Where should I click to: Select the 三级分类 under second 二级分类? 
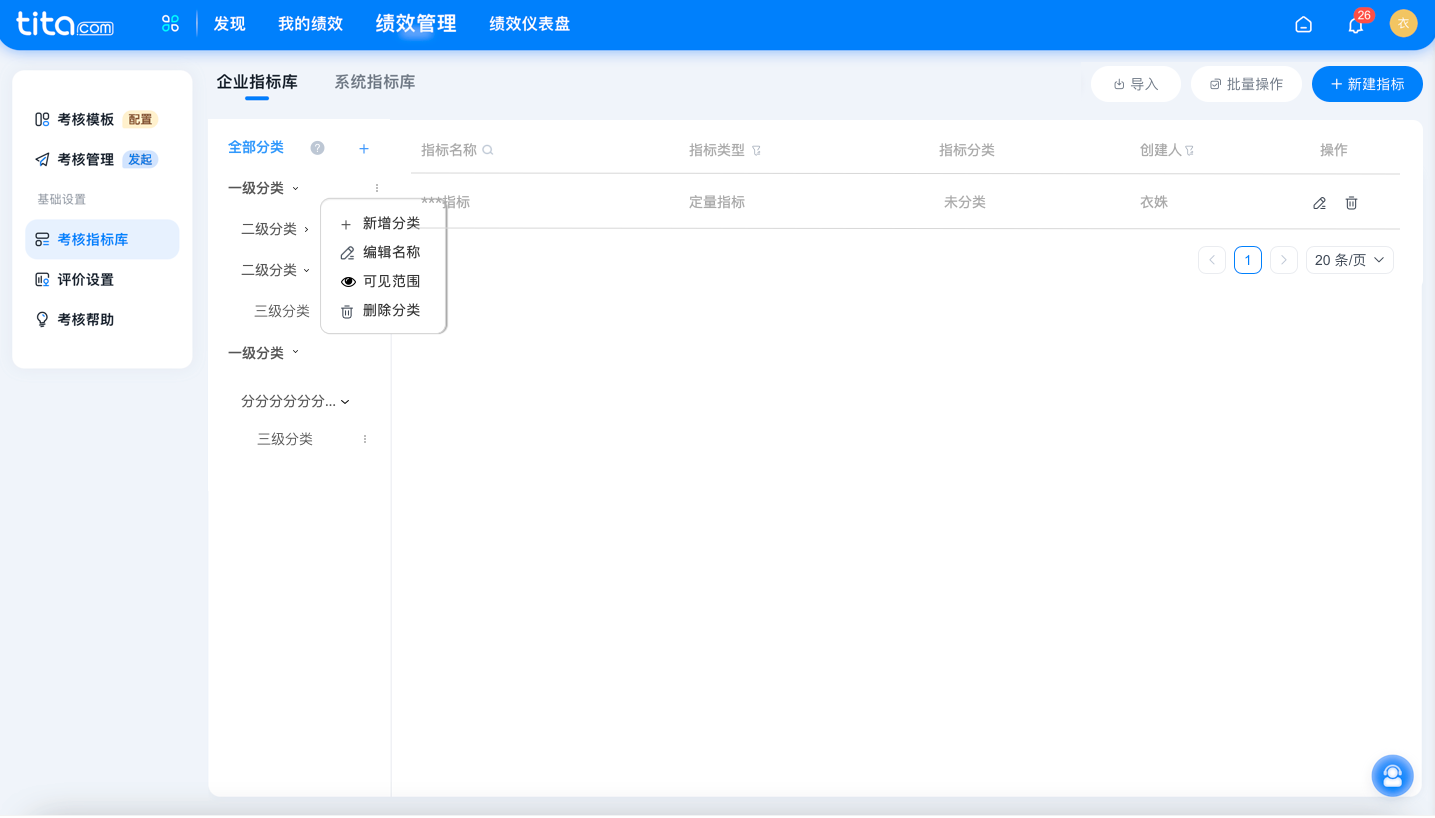pos(282,311)
